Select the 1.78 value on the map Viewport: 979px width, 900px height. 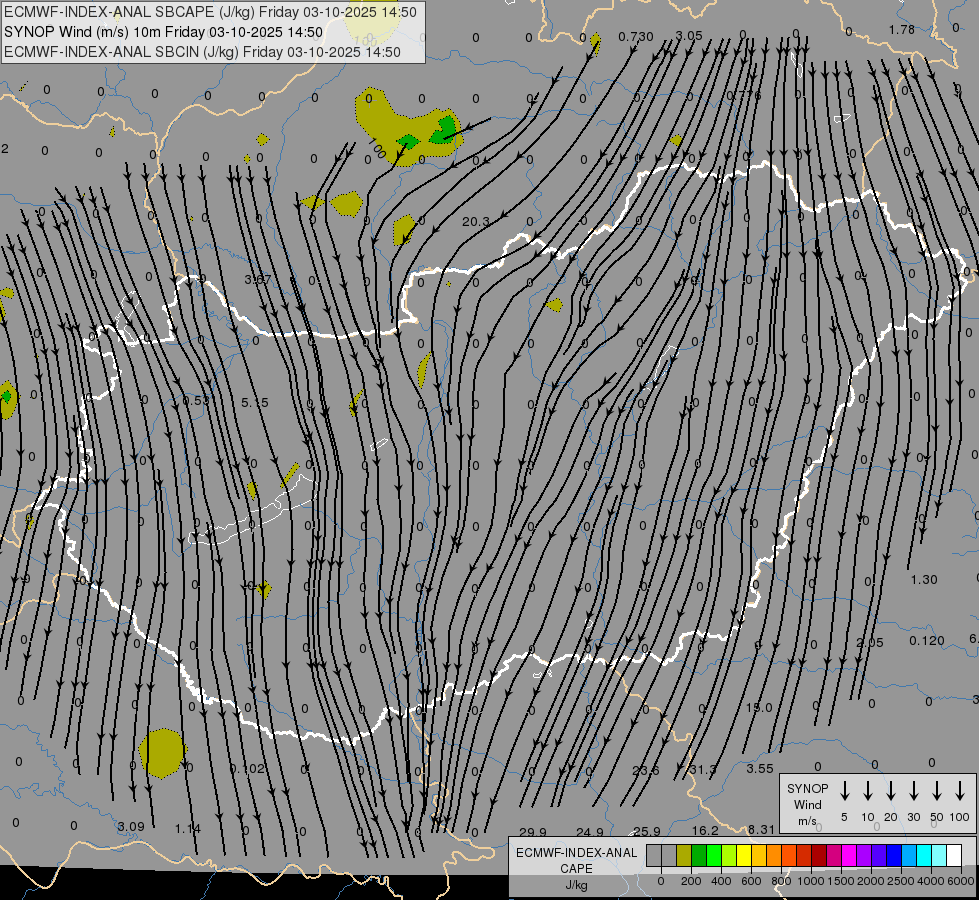click(x=901, y=30)
